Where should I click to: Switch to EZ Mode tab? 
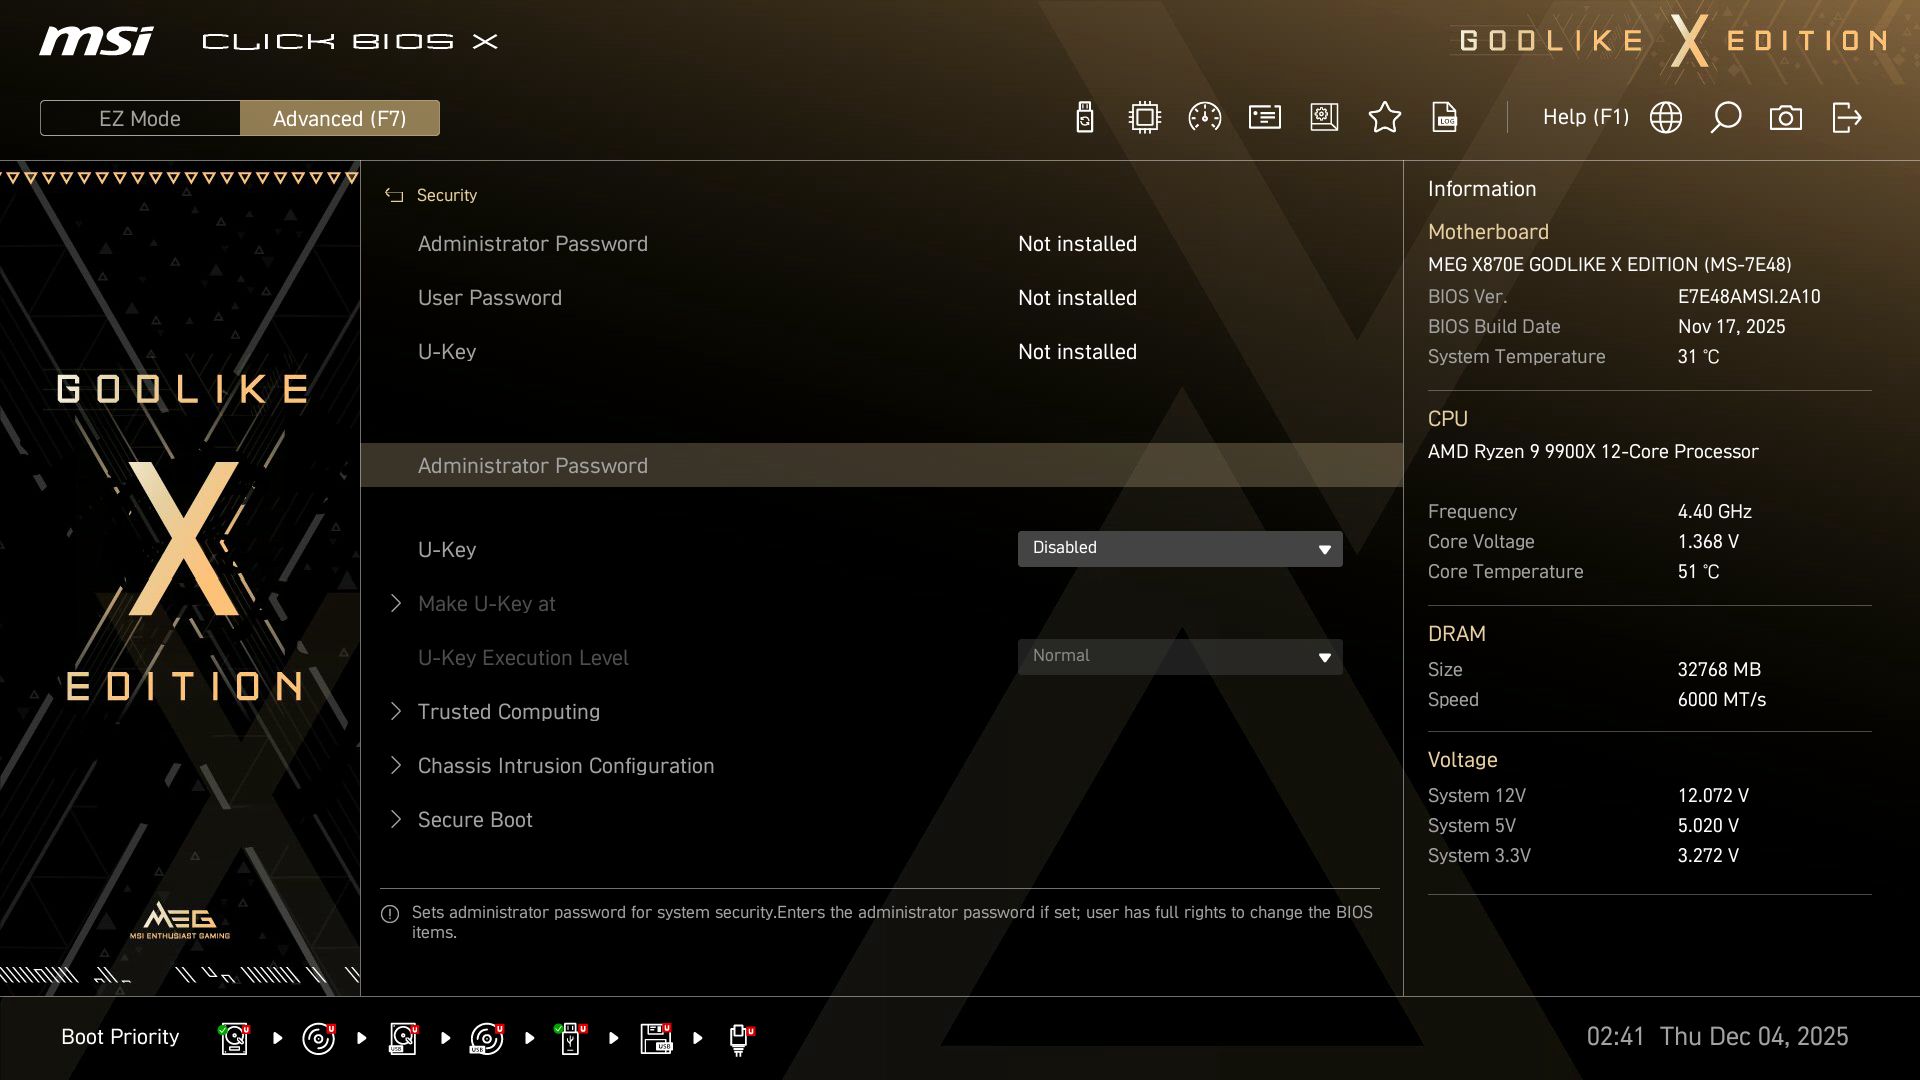point(140,117)
